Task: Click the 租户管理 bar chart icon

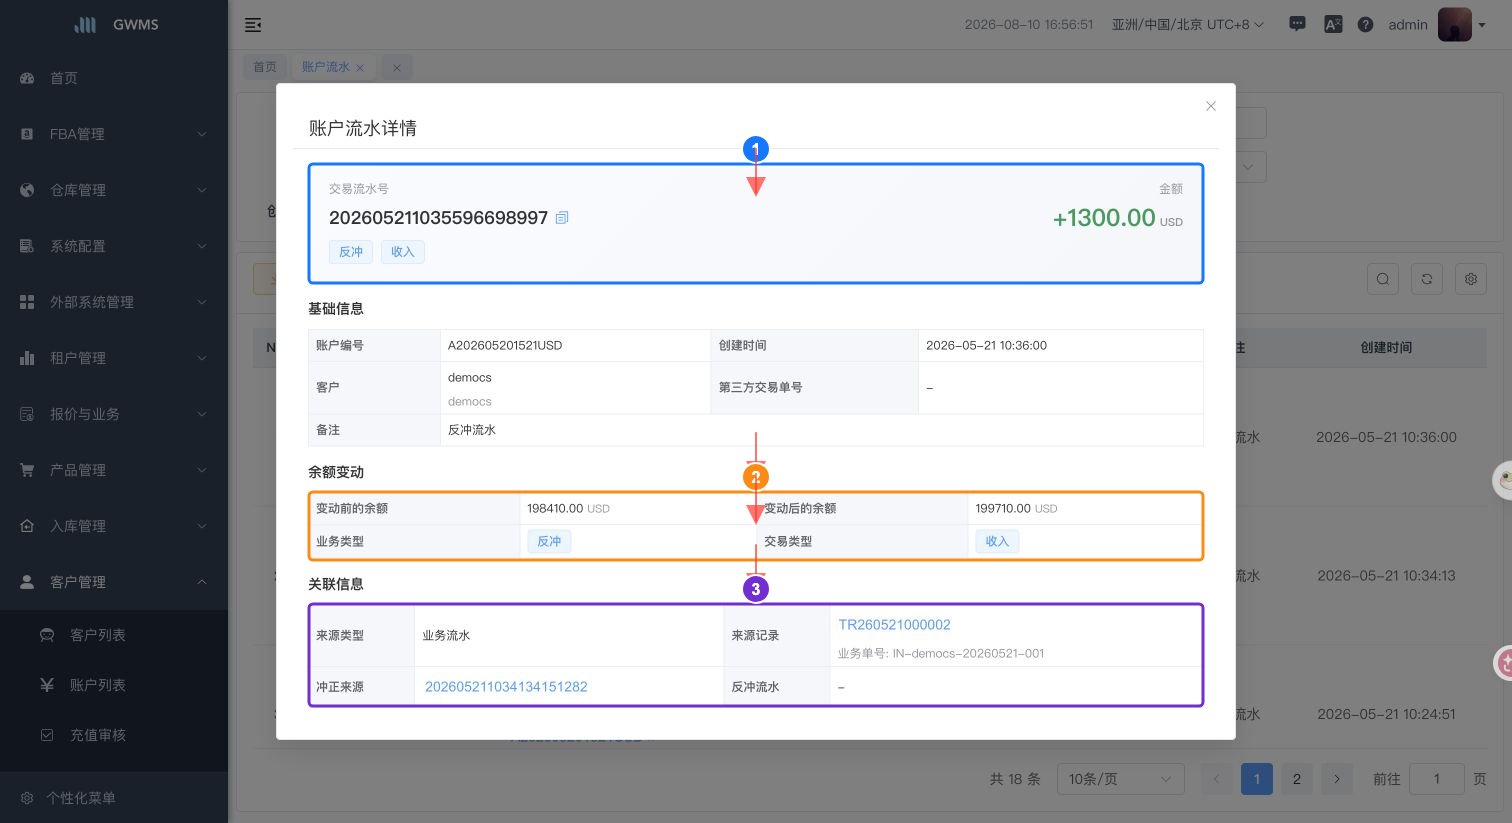Action: click(x=27, y=358)
